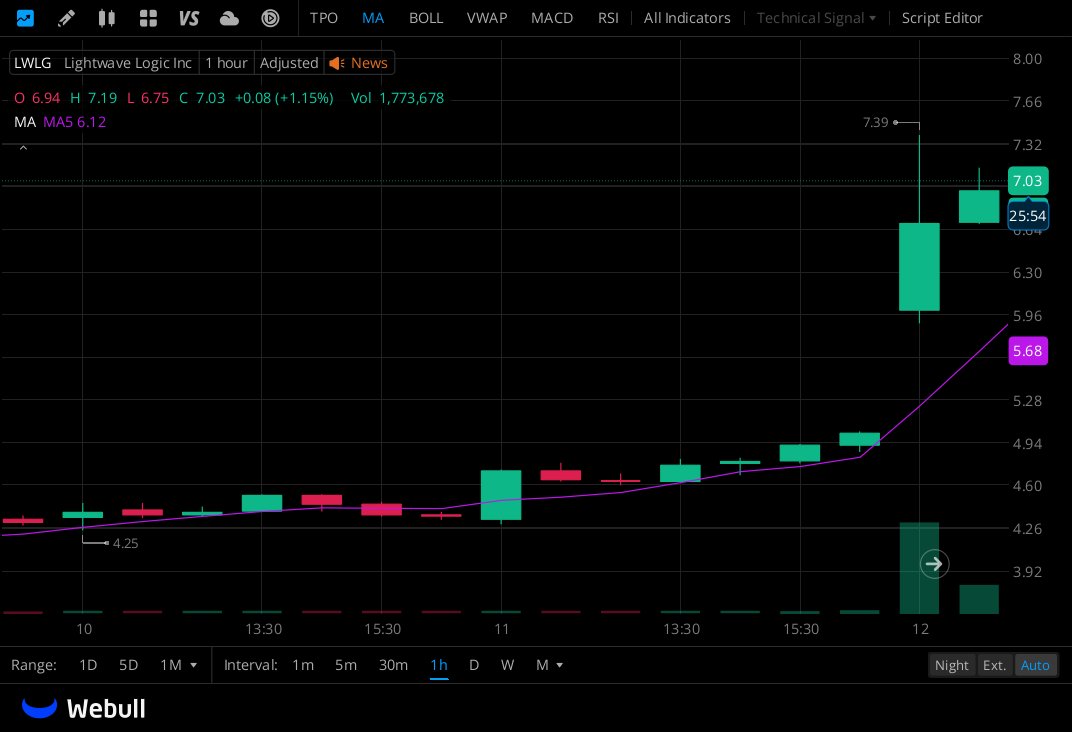Click the 5.68 MA value tag

[1028, 351]
